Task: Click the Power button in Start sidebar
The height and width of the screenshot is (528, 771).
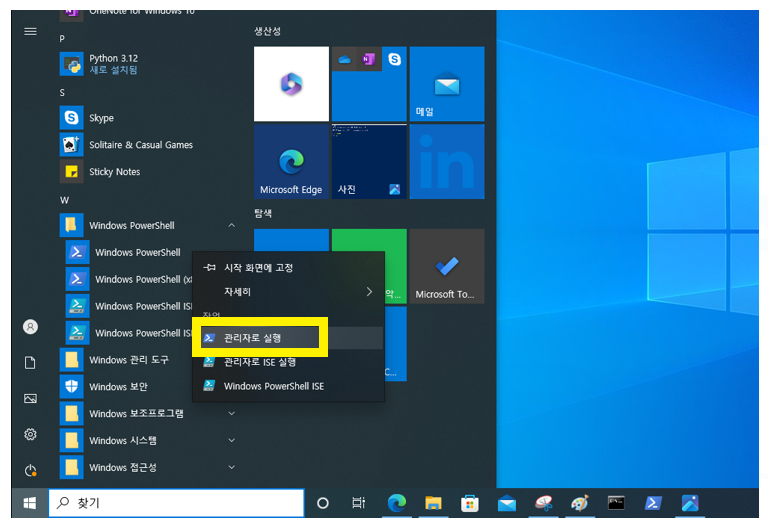Action: 30,470
